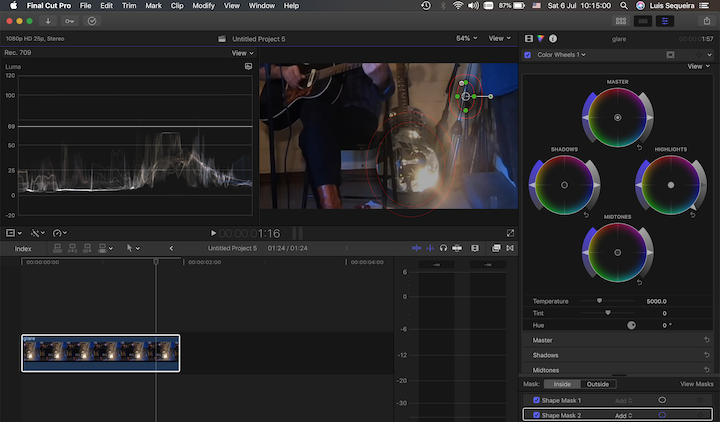Toggle the inspector sliders icon

tap(663, 20)
